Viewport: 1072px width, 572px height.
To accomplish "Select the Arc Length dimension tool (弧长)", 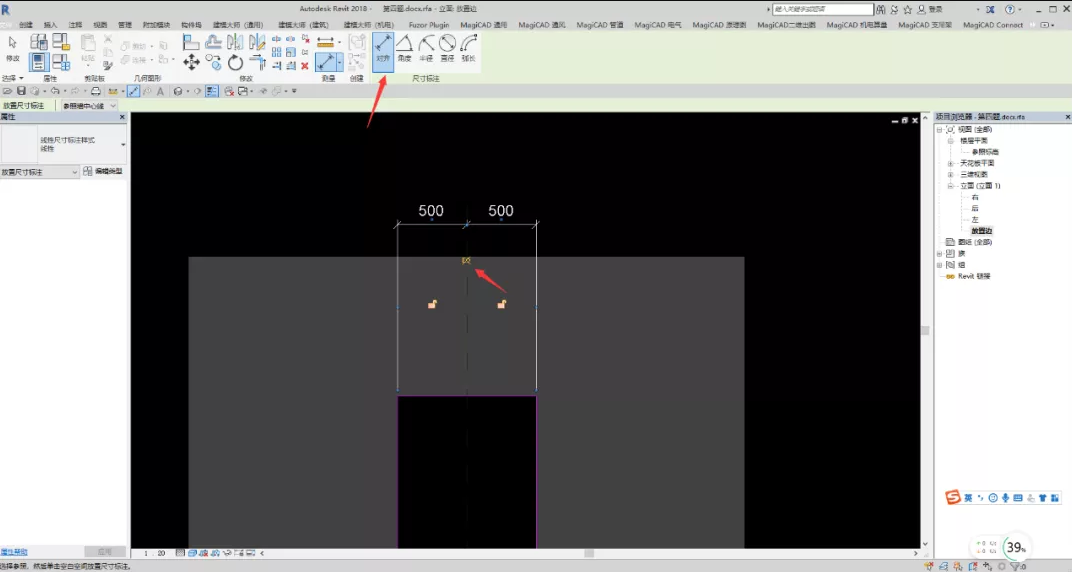I will (x=468, y=49).
